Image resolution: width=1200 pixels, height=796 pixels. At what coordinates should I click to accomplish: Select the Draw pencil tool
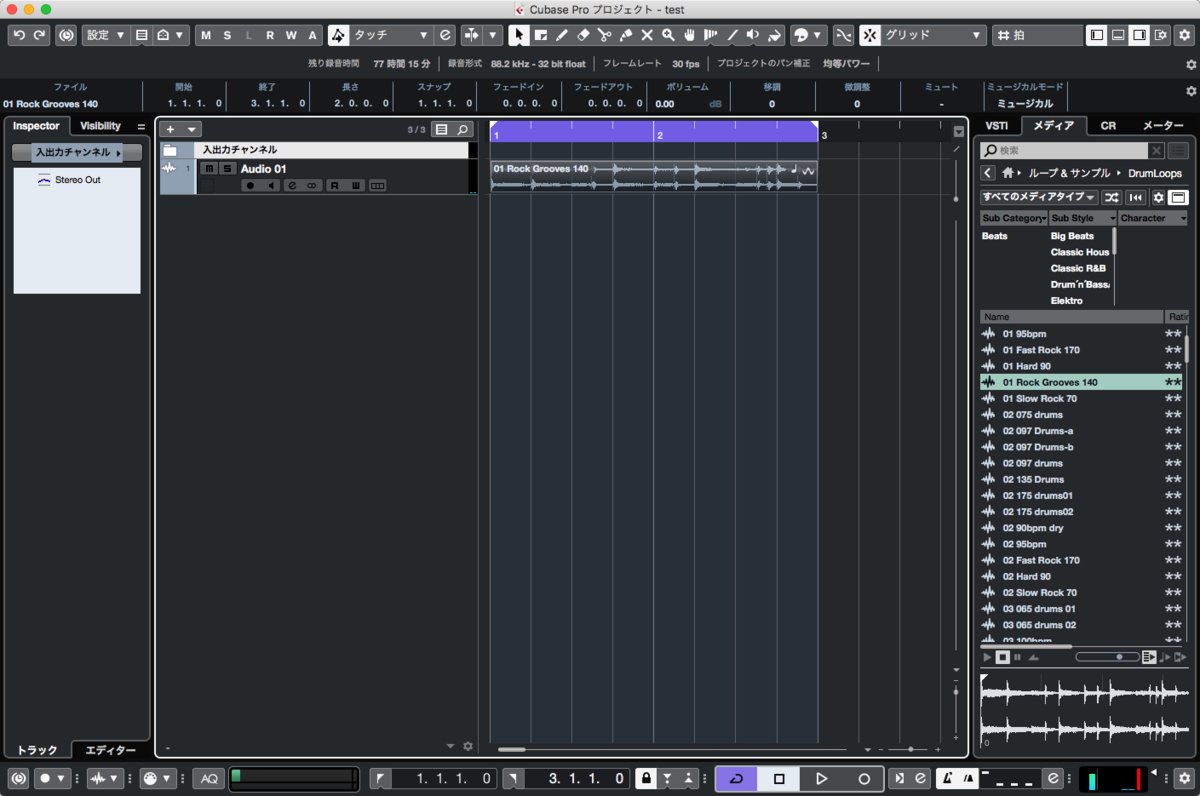(x=562, y=35)
